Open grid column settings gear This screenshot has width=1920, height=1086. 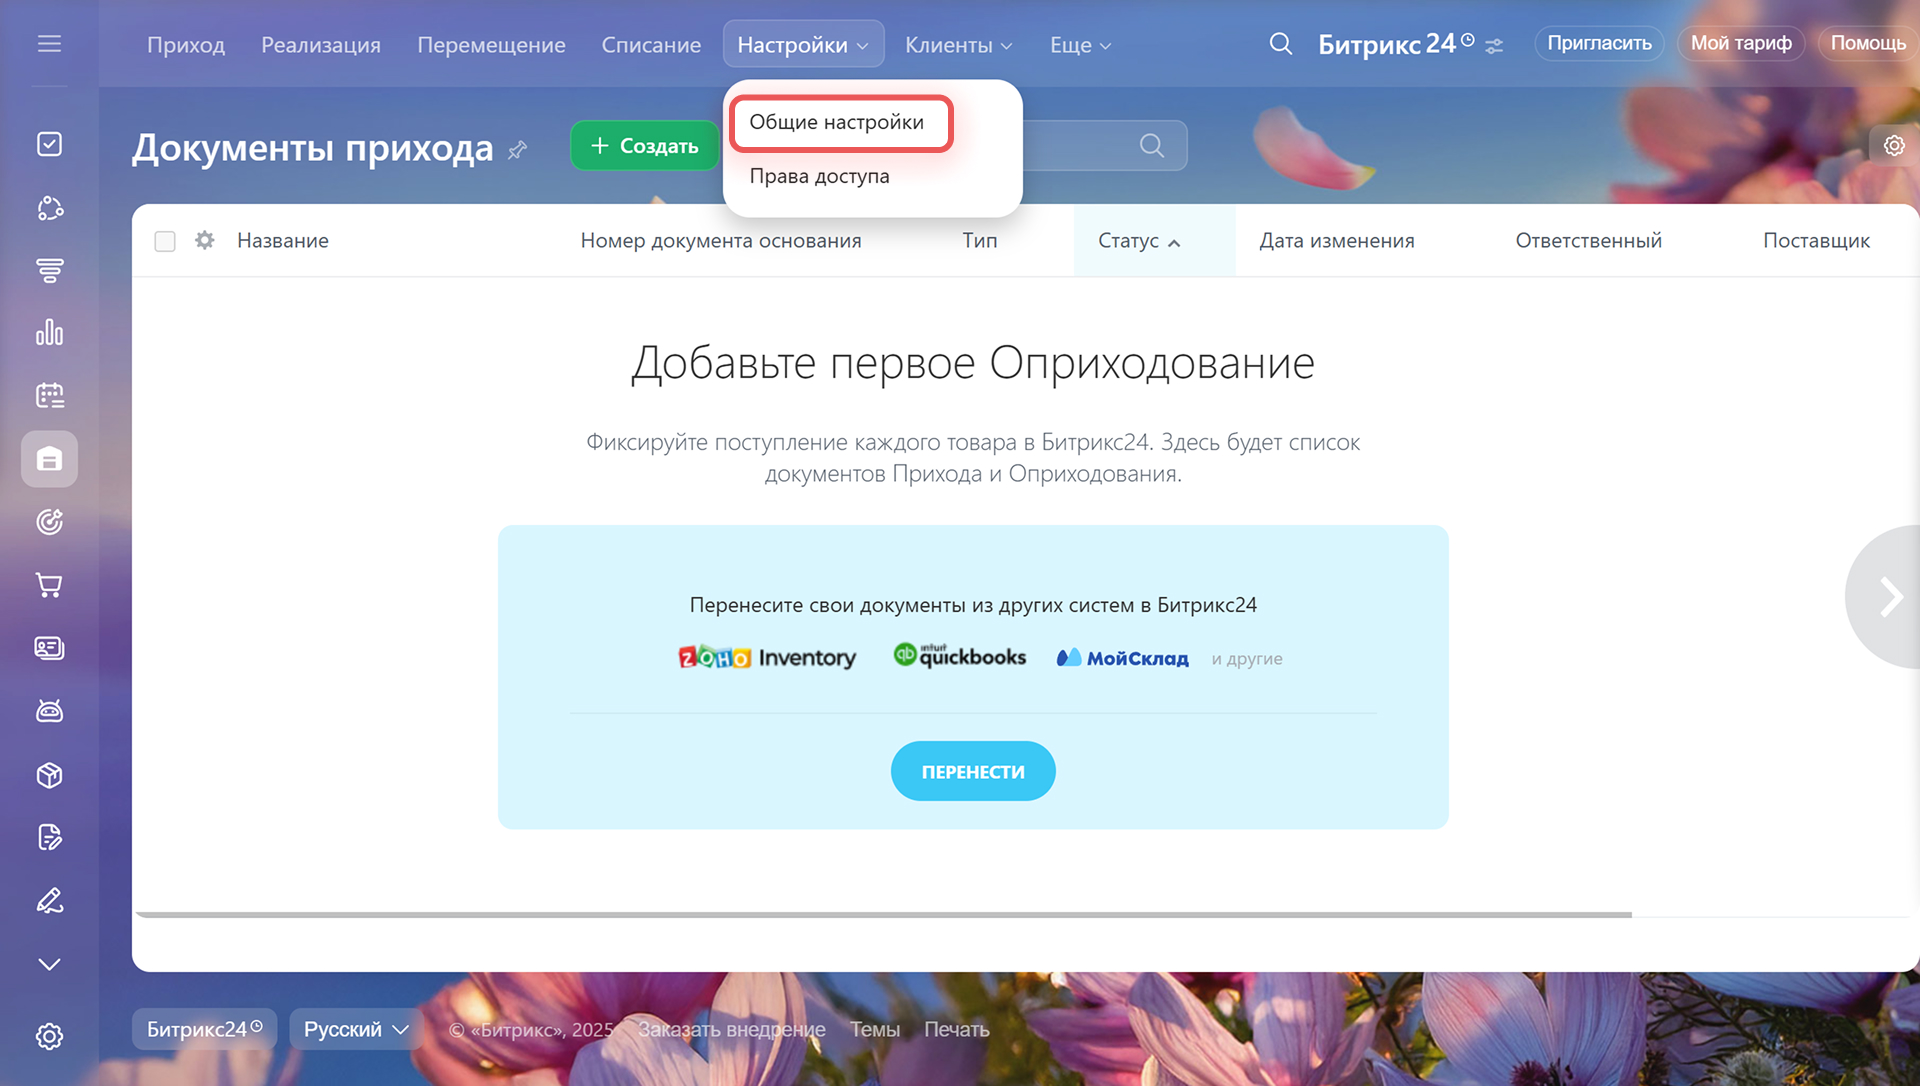click(205, 240)
